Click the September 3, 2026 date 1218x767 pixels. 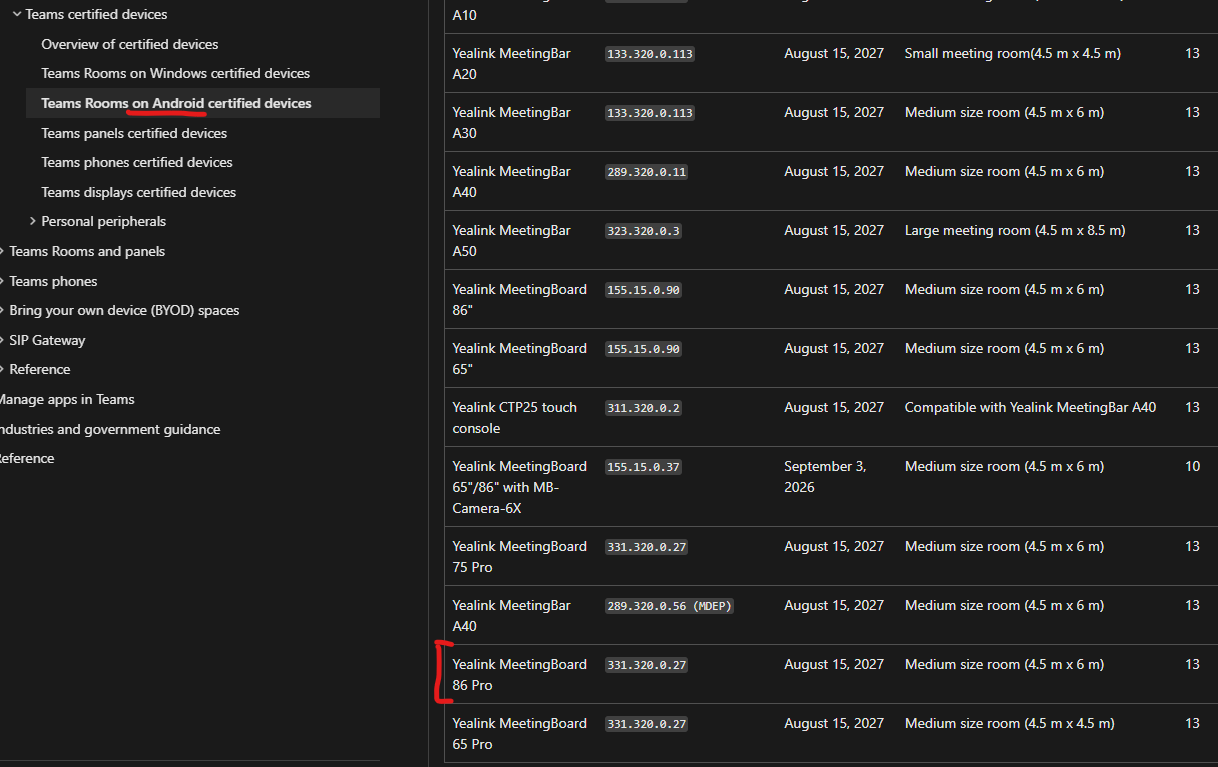(825, 477)
